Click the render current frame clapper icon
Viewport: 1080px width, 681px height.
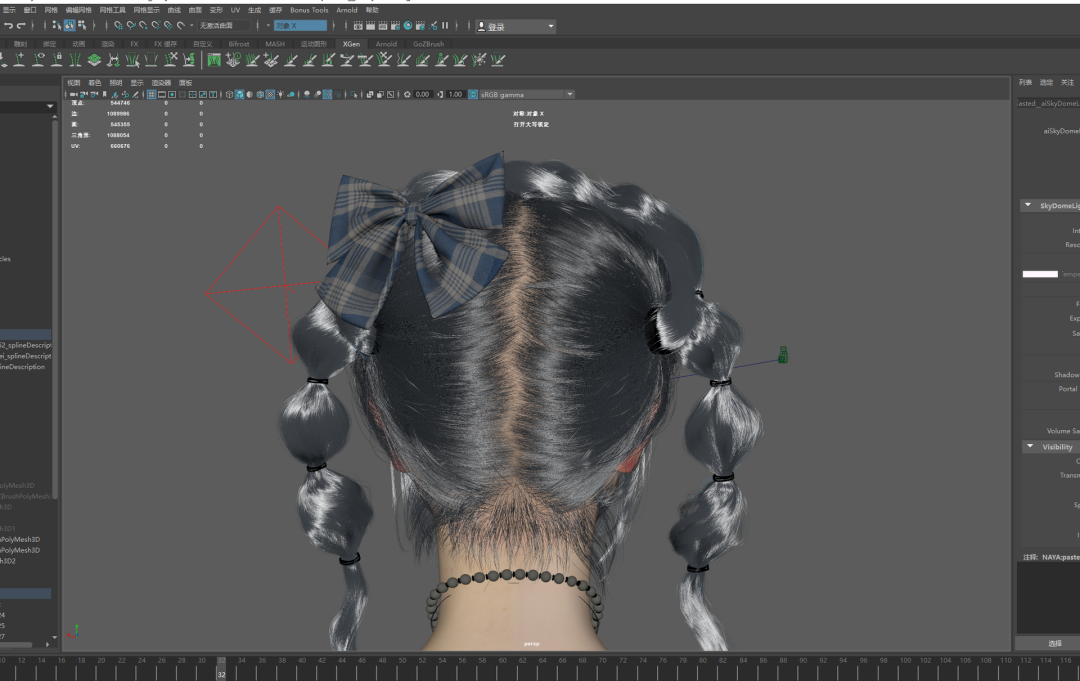pos(371,25)
